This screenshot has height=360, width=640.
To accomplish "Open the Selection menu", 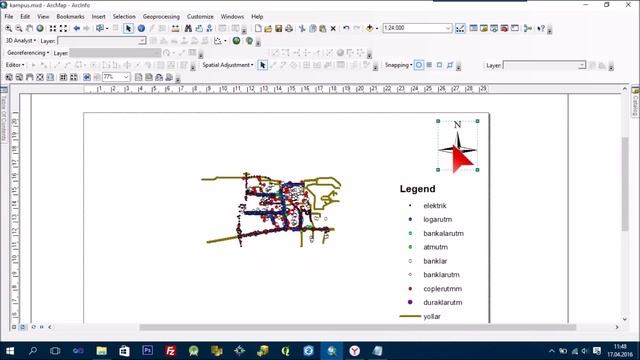I will pos(124,17).
